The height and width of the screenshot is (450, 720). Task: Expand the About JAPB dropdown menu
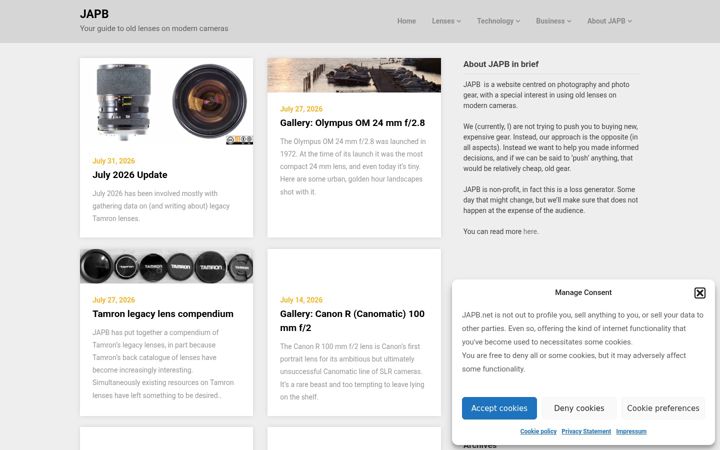(x=609, y=21)
